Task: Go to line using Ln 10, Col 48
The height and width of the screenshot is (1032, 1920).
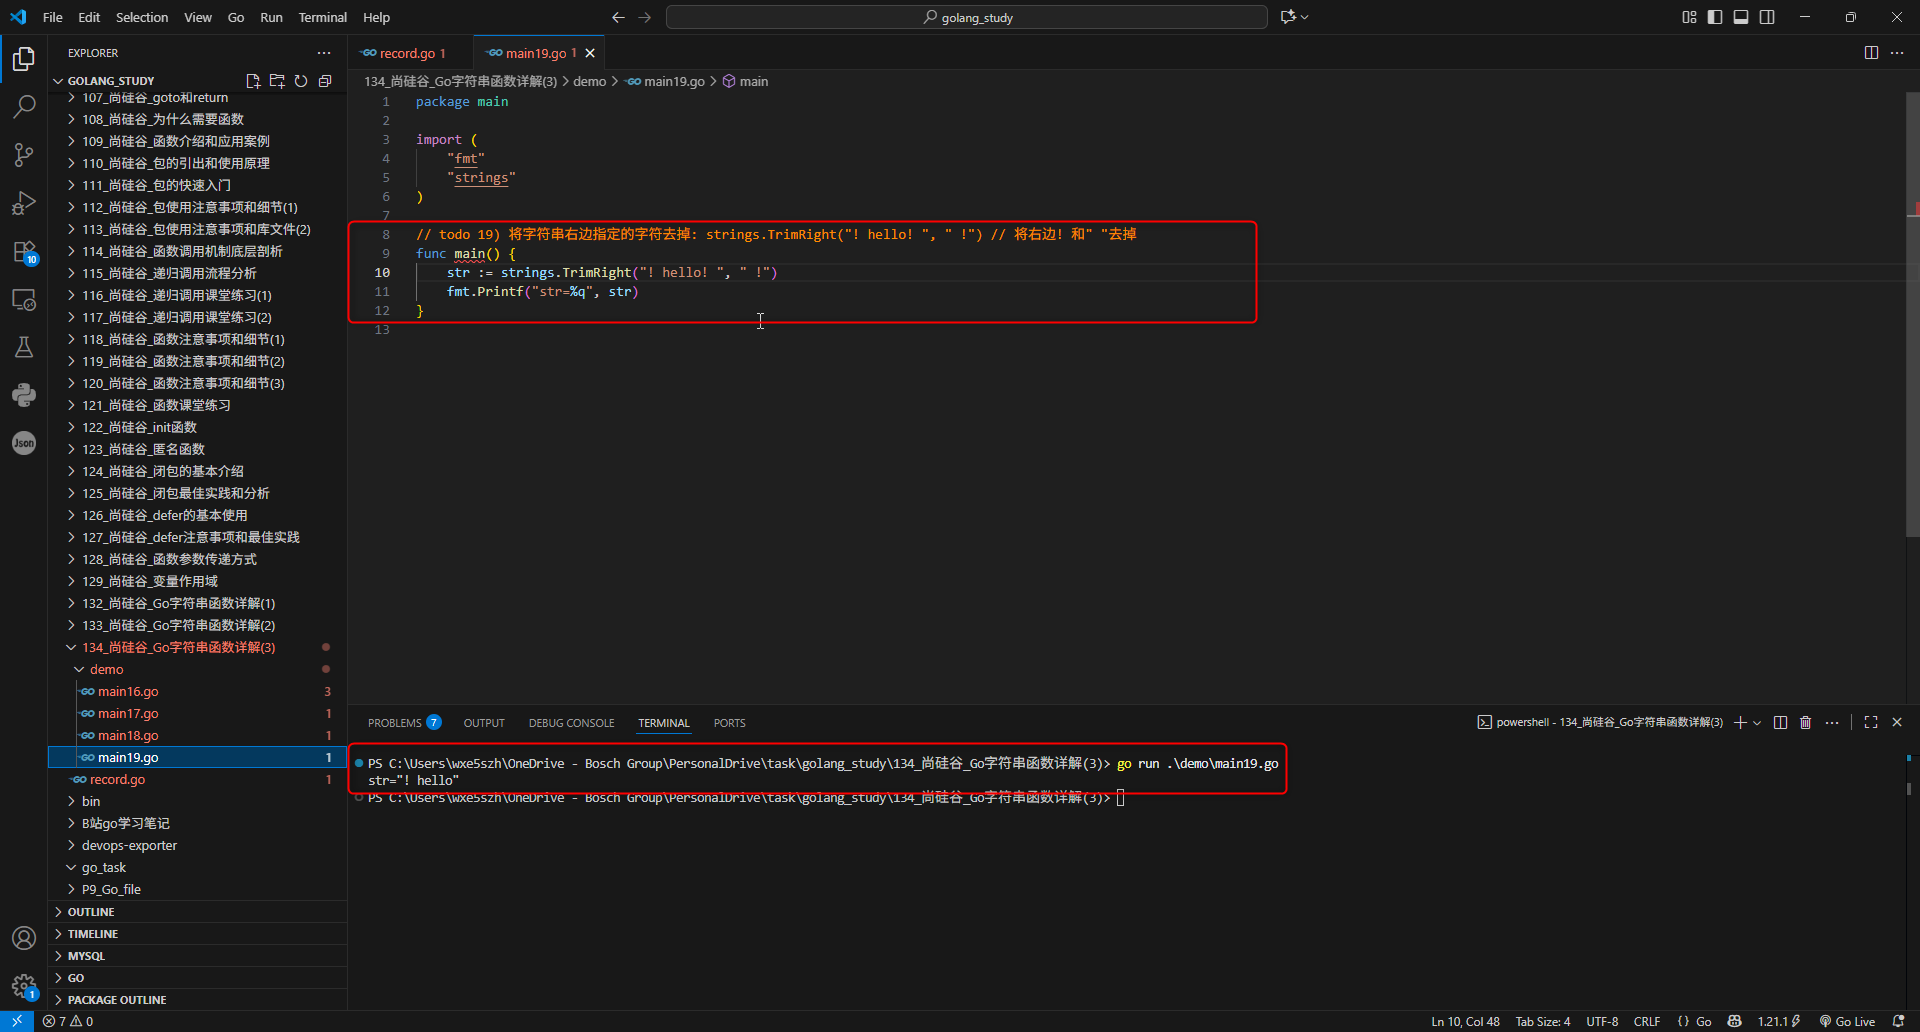Action: (1465, 1021)
